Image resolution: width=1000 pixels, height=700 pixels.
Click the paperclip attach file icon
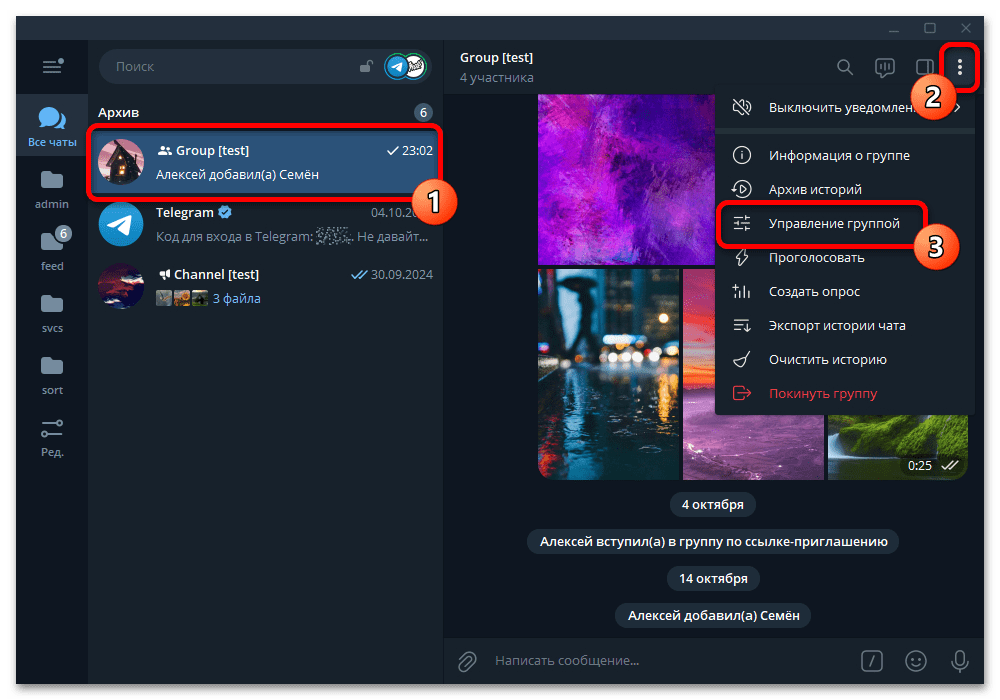coord(467,661)
